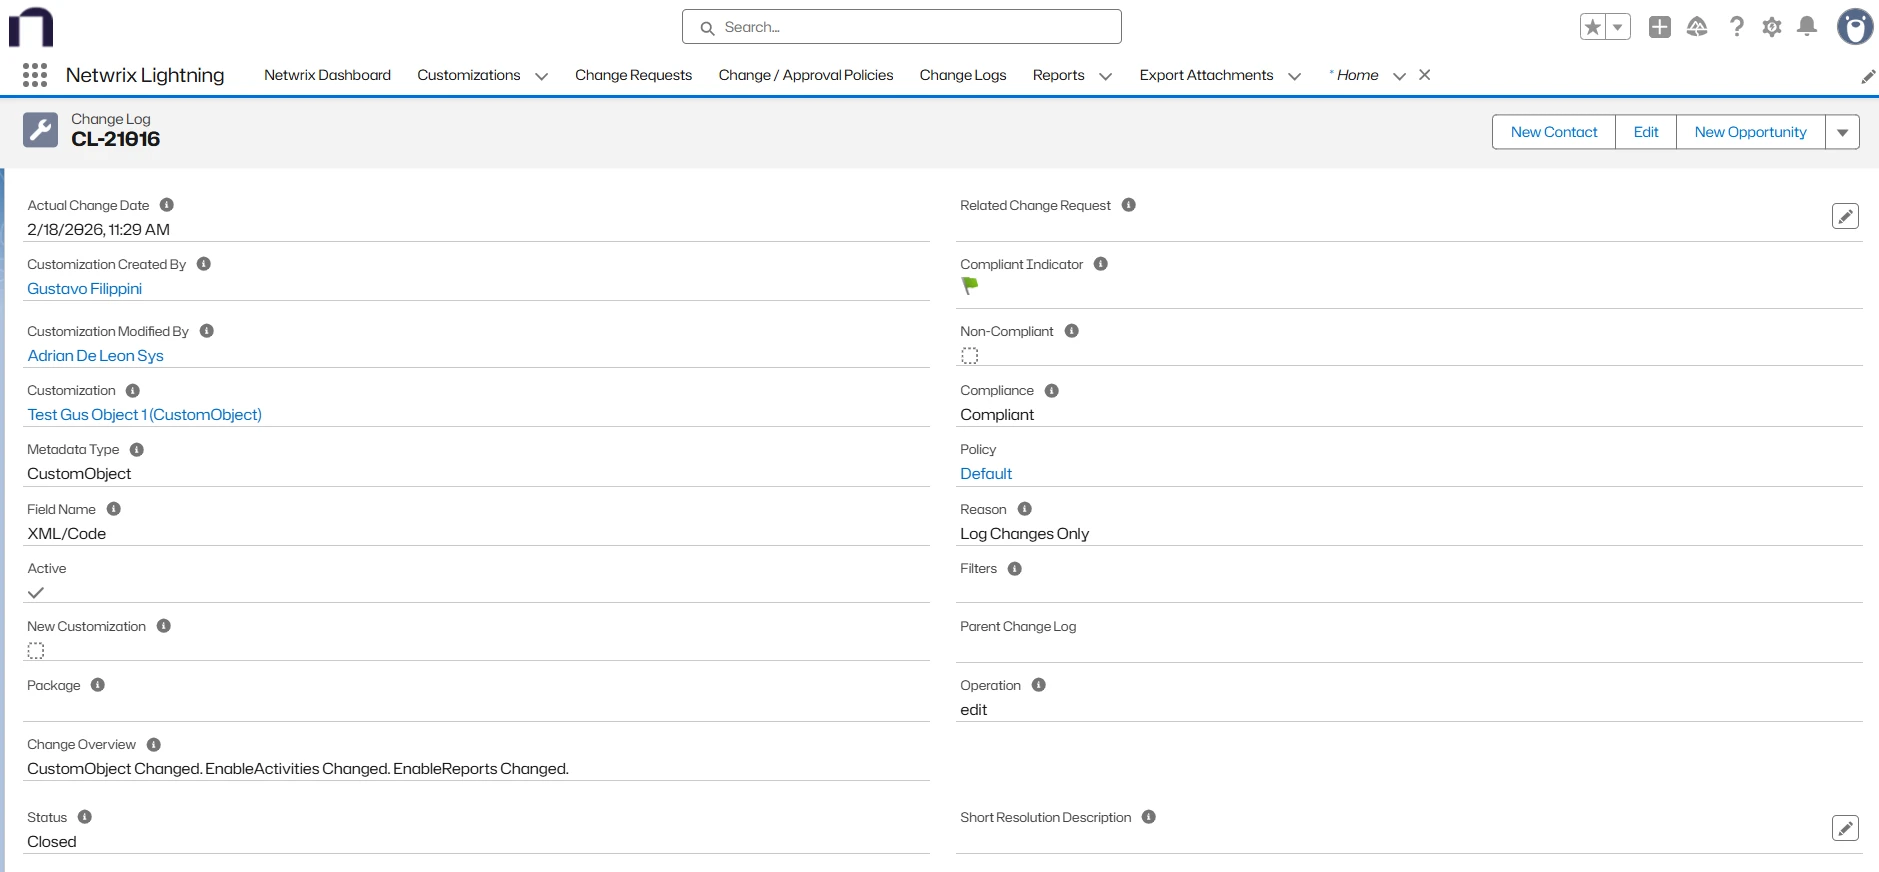
Task: Open the Setup gear icon
Action: coord(1771,27)
